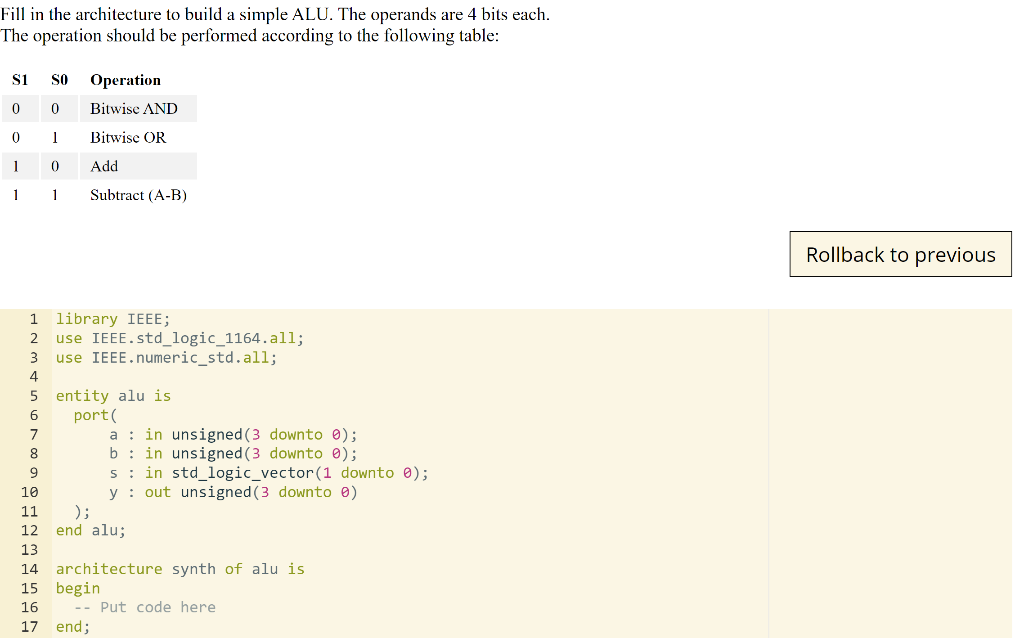Viewport: 1024px width, 638px height.
Task: Click the 'begin' keyword on line 15
Action: [x=77, y=588]
